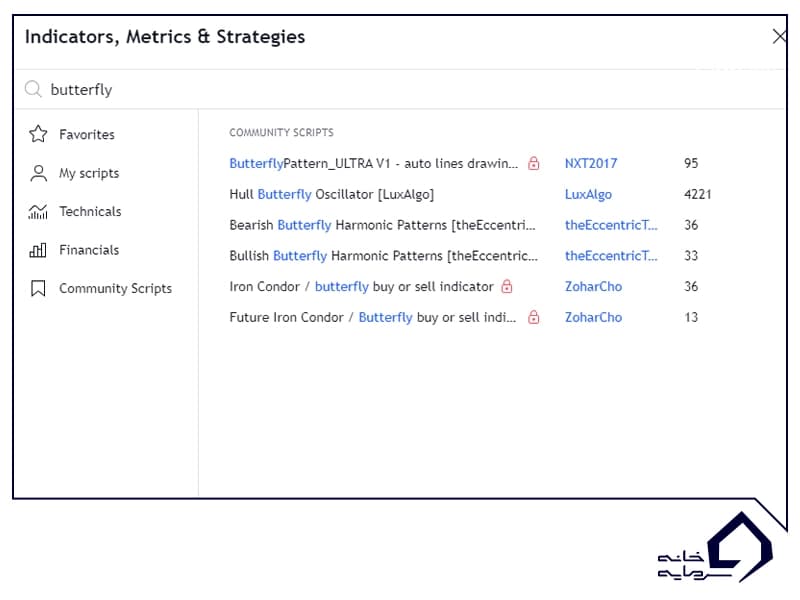Close the Indicators, Metrics & Strategies dialog
Viewport: 800px width, 600px height.
coord(779,36)
